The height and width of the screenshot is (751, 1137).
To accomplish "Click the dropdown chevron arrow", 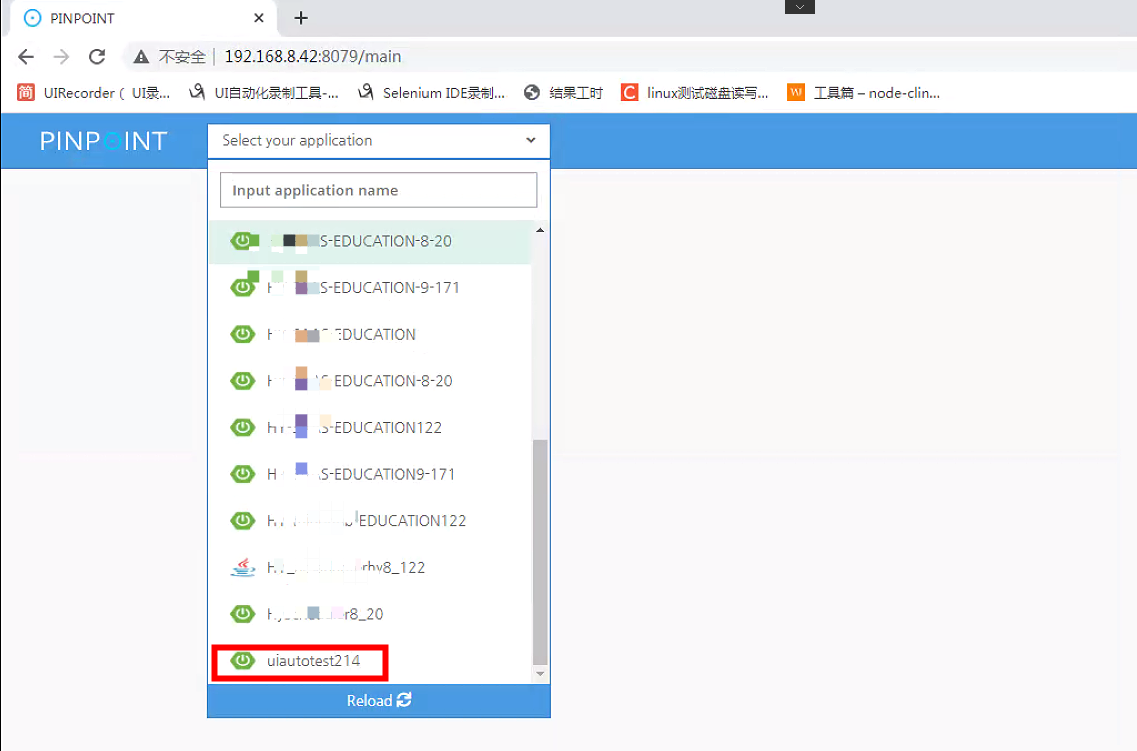I will tap(531, 140).
